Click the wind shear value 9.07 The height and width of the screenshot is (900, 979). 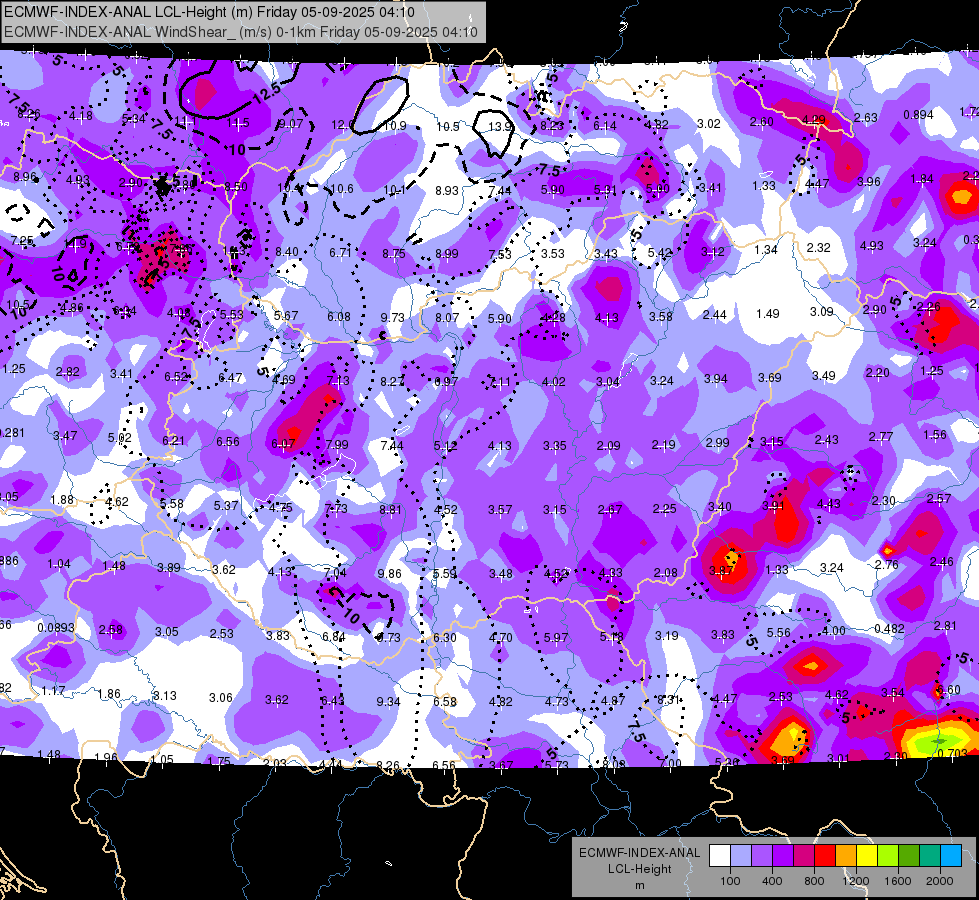[291, 124]
